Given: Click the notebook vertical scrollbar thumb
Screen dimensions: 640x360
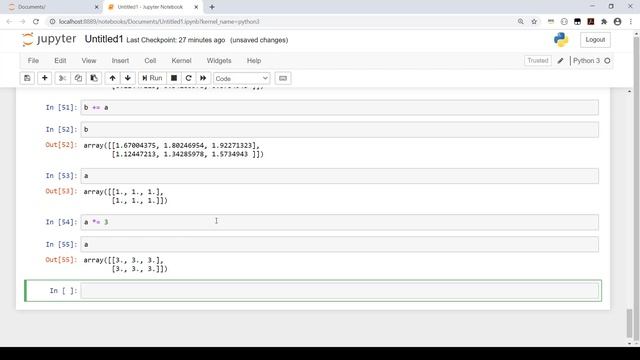Looking at the screenshot, I should [x=630, y=323].
